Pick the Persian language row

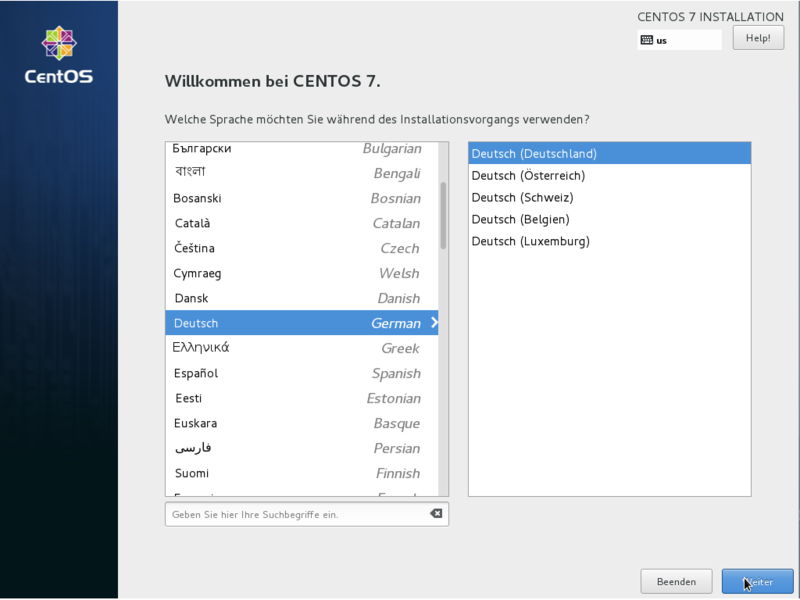(302, 448)
